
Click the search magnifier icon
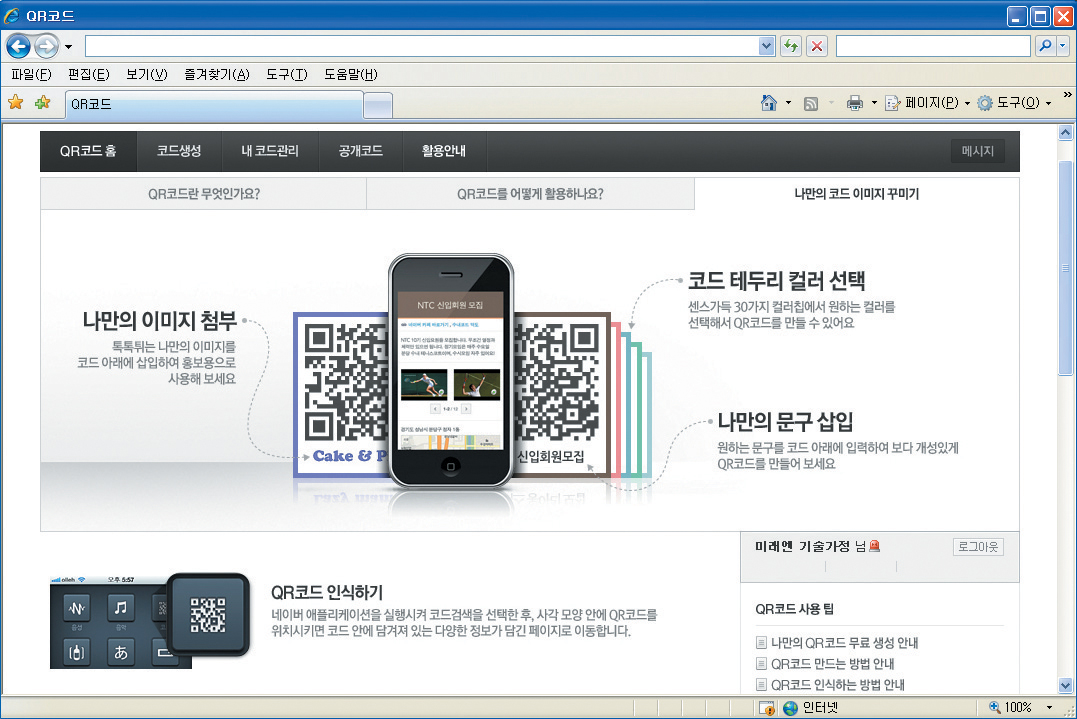(x=1044, y=46)
